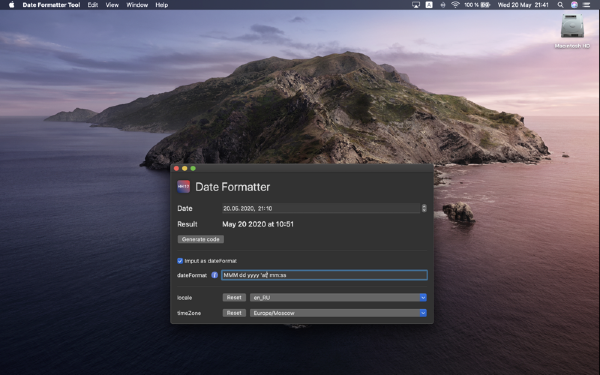Image resolution: width=600 pixels, height=375 pixels.
Task: Close the Date Formatter window
Action: point(176,168)
